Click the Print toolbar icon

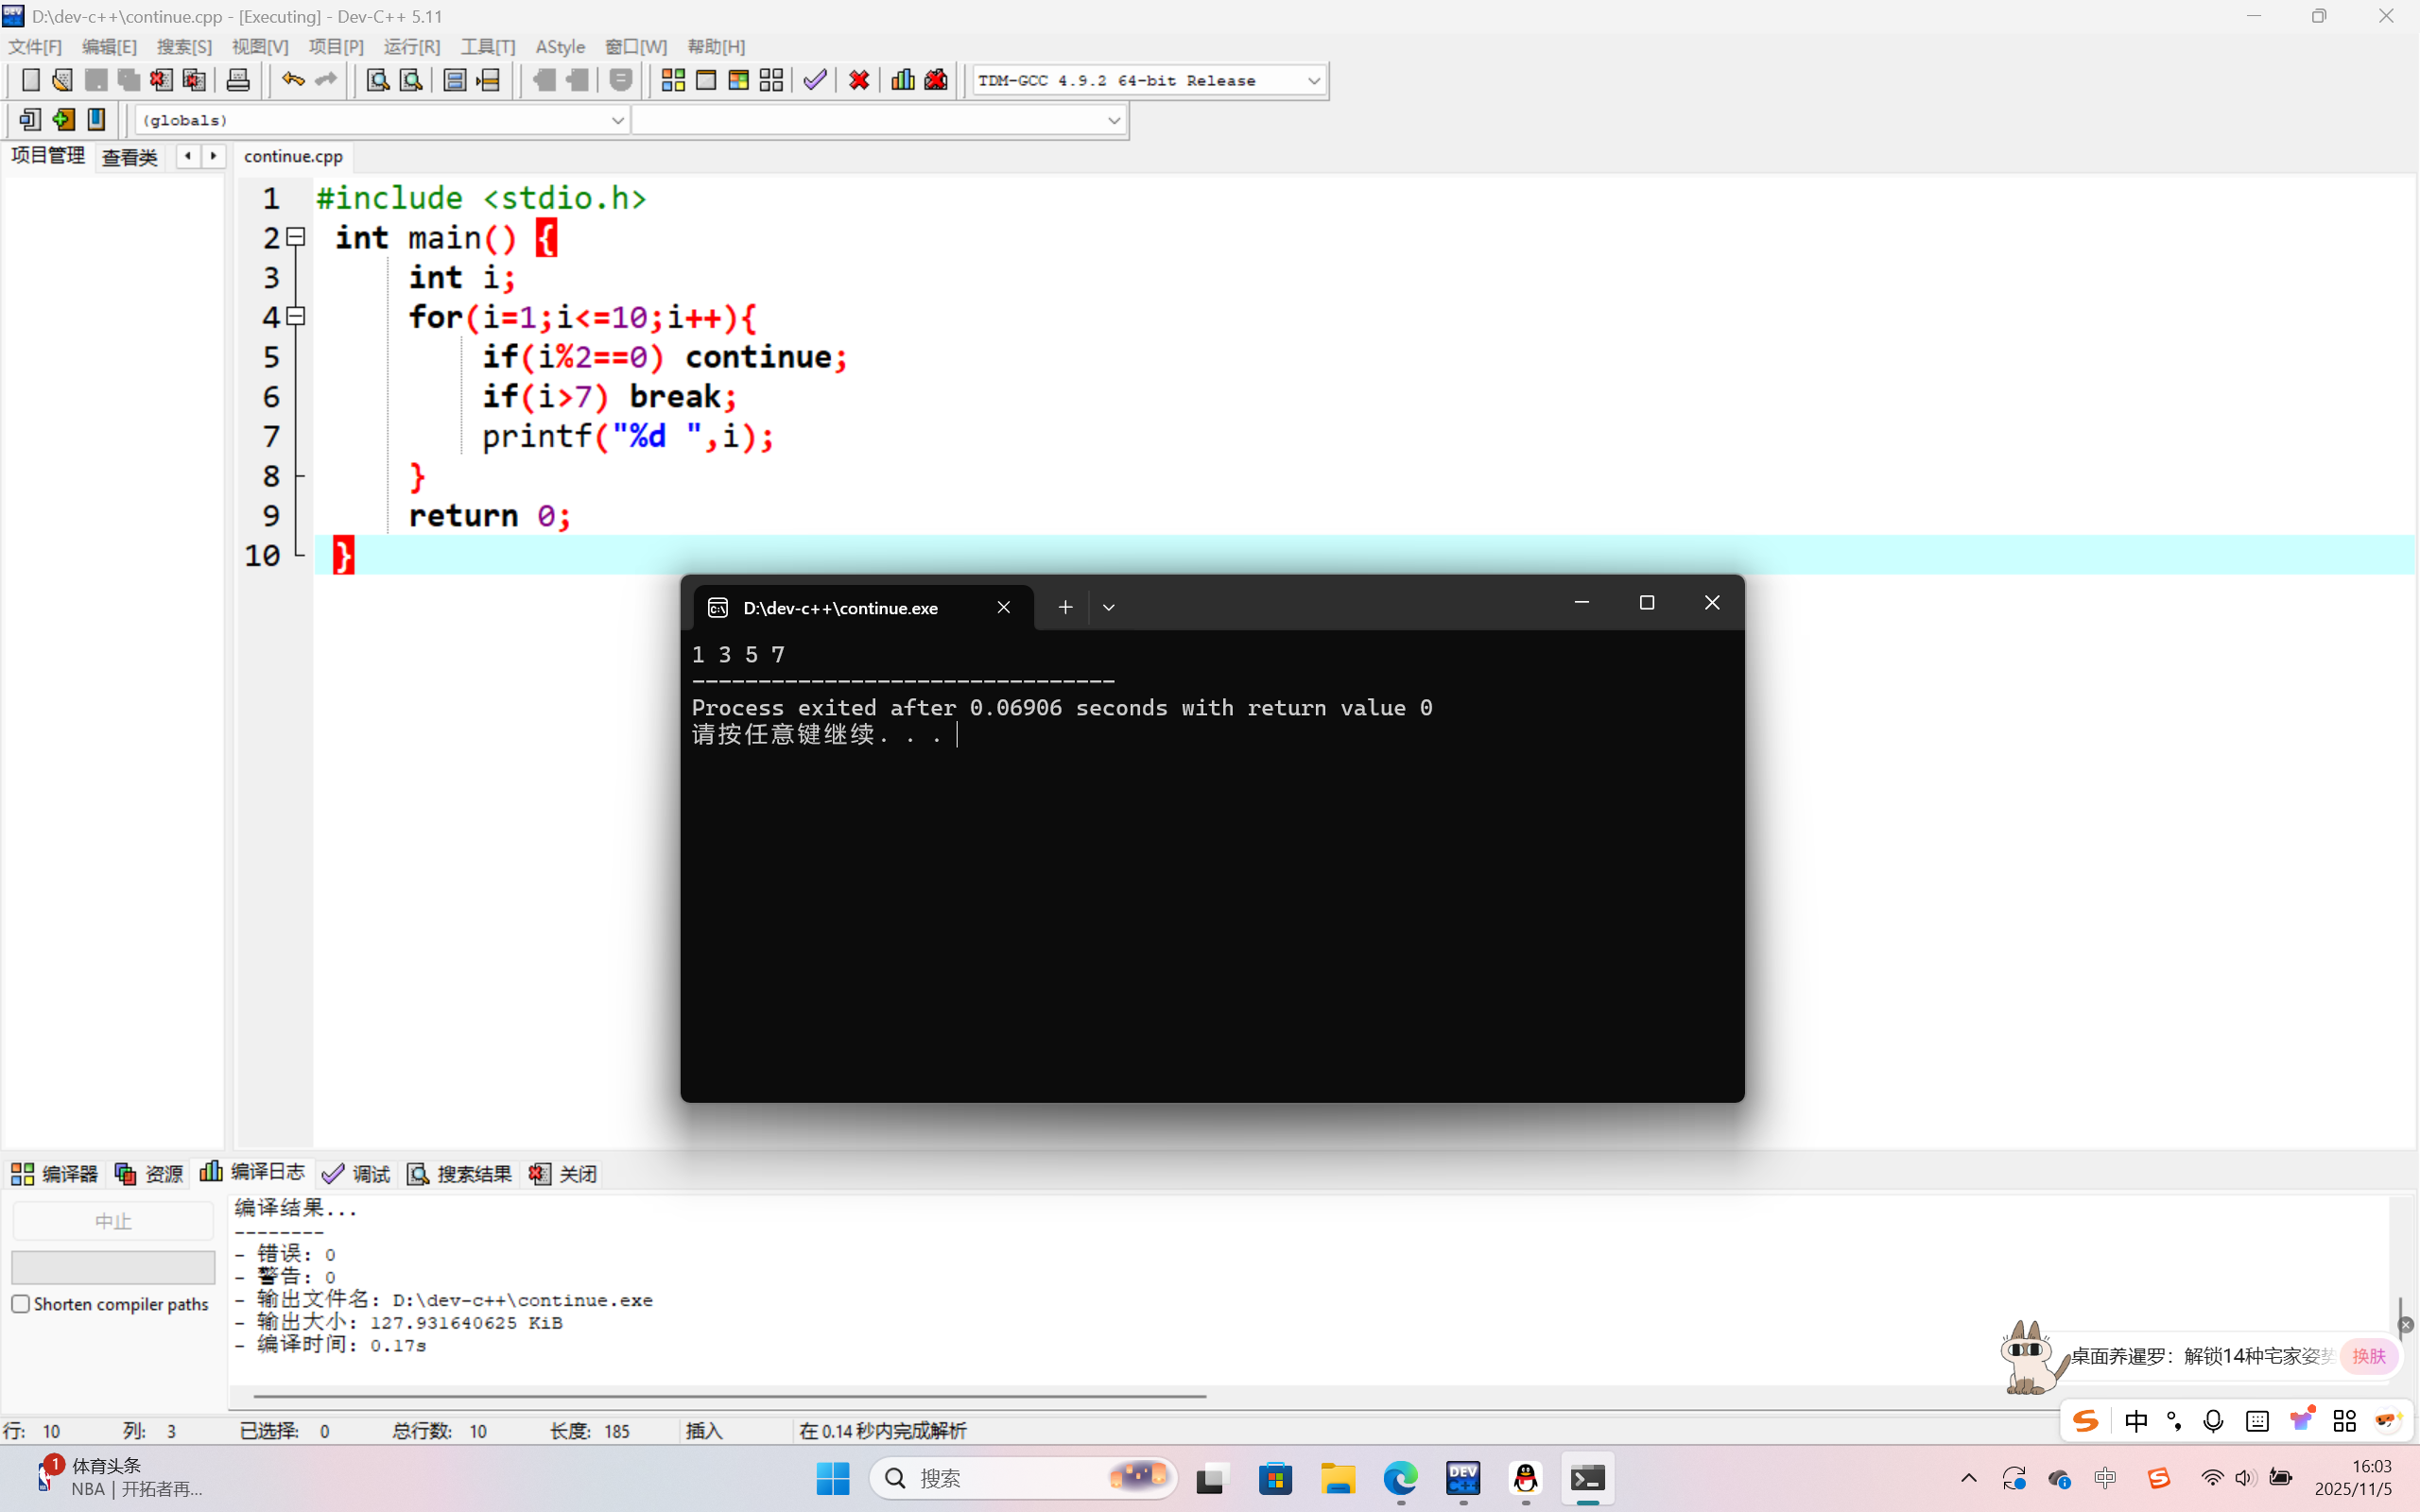pyautogui.click(x=238, y=80)
